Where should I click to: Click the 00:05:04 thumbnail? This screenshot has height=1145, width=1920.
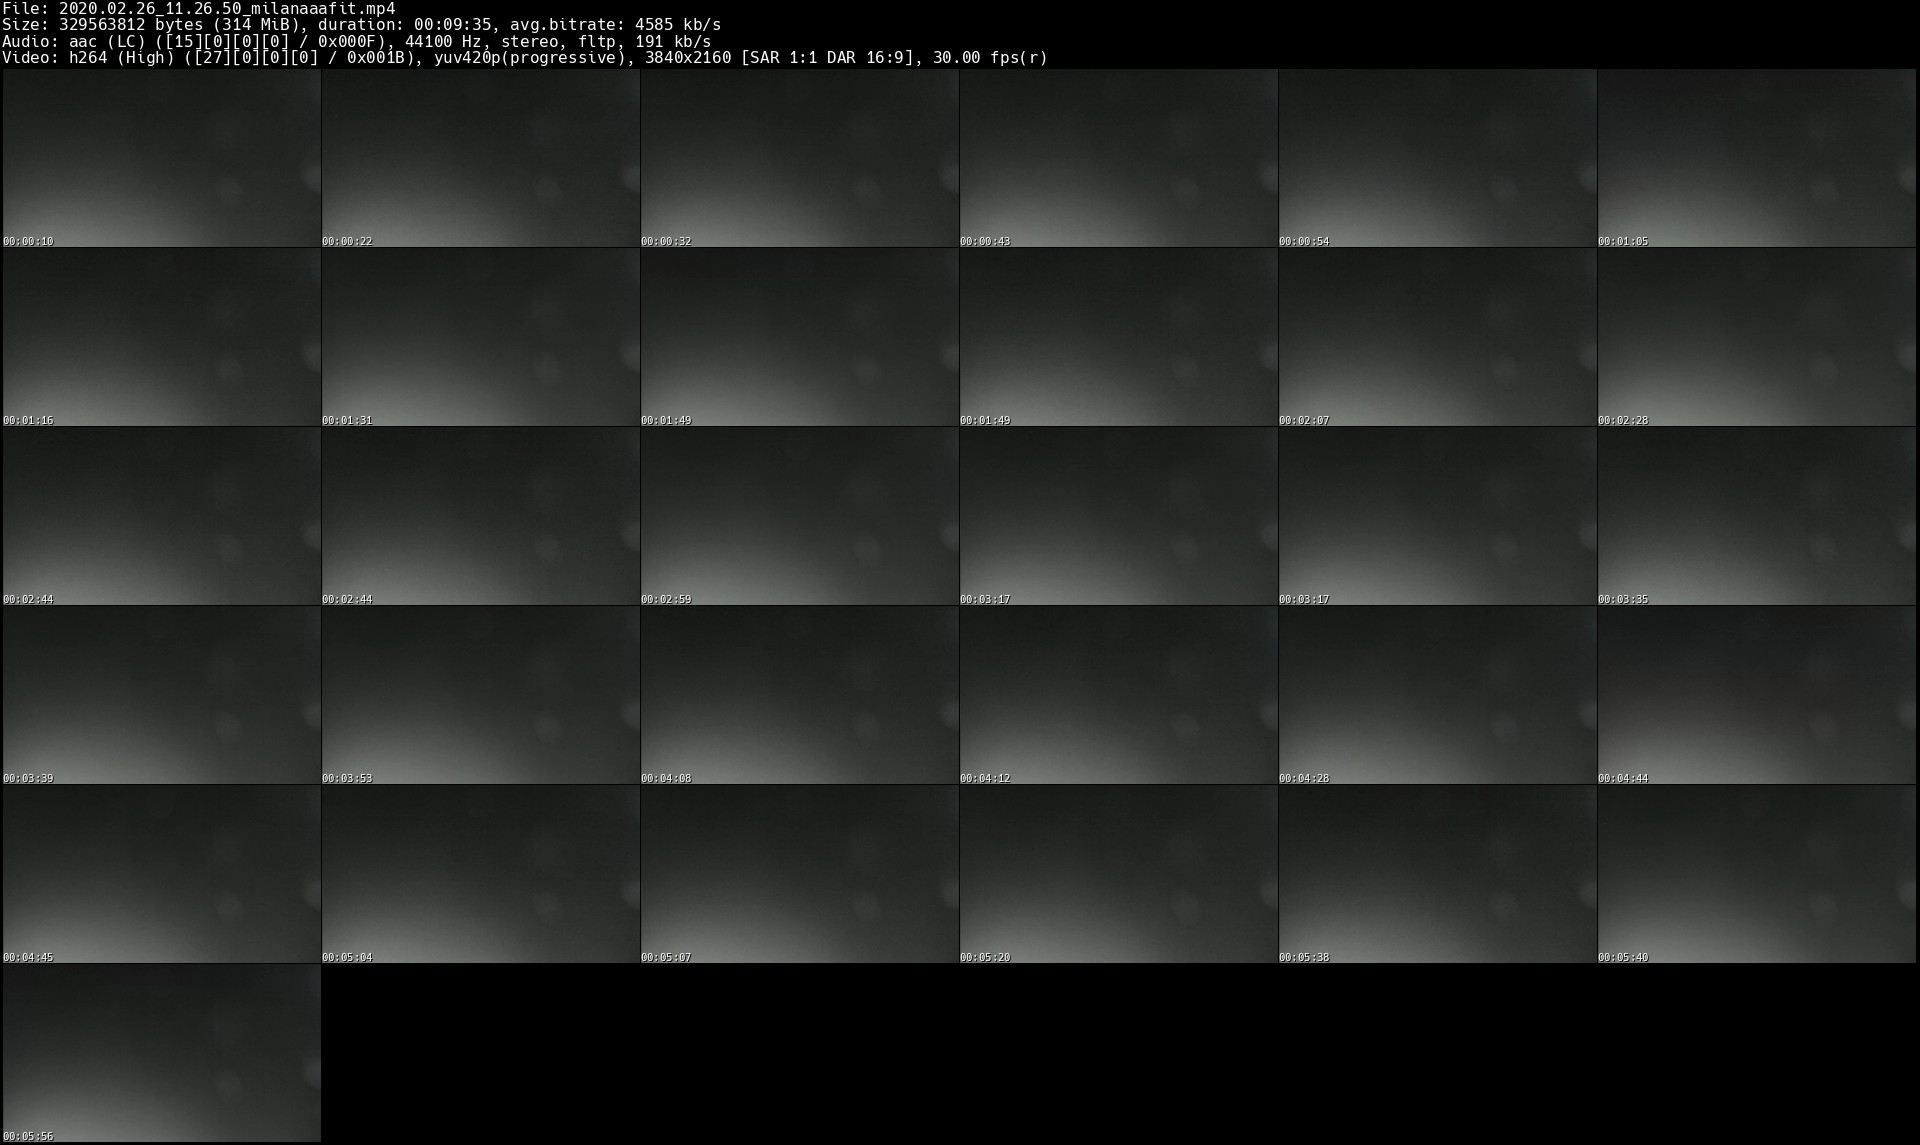(480, 874)
